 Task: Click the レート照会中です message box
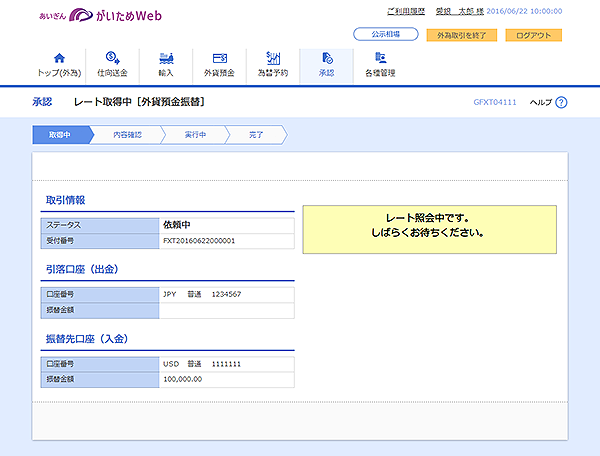pyautogui.click(x=429, y=230)
